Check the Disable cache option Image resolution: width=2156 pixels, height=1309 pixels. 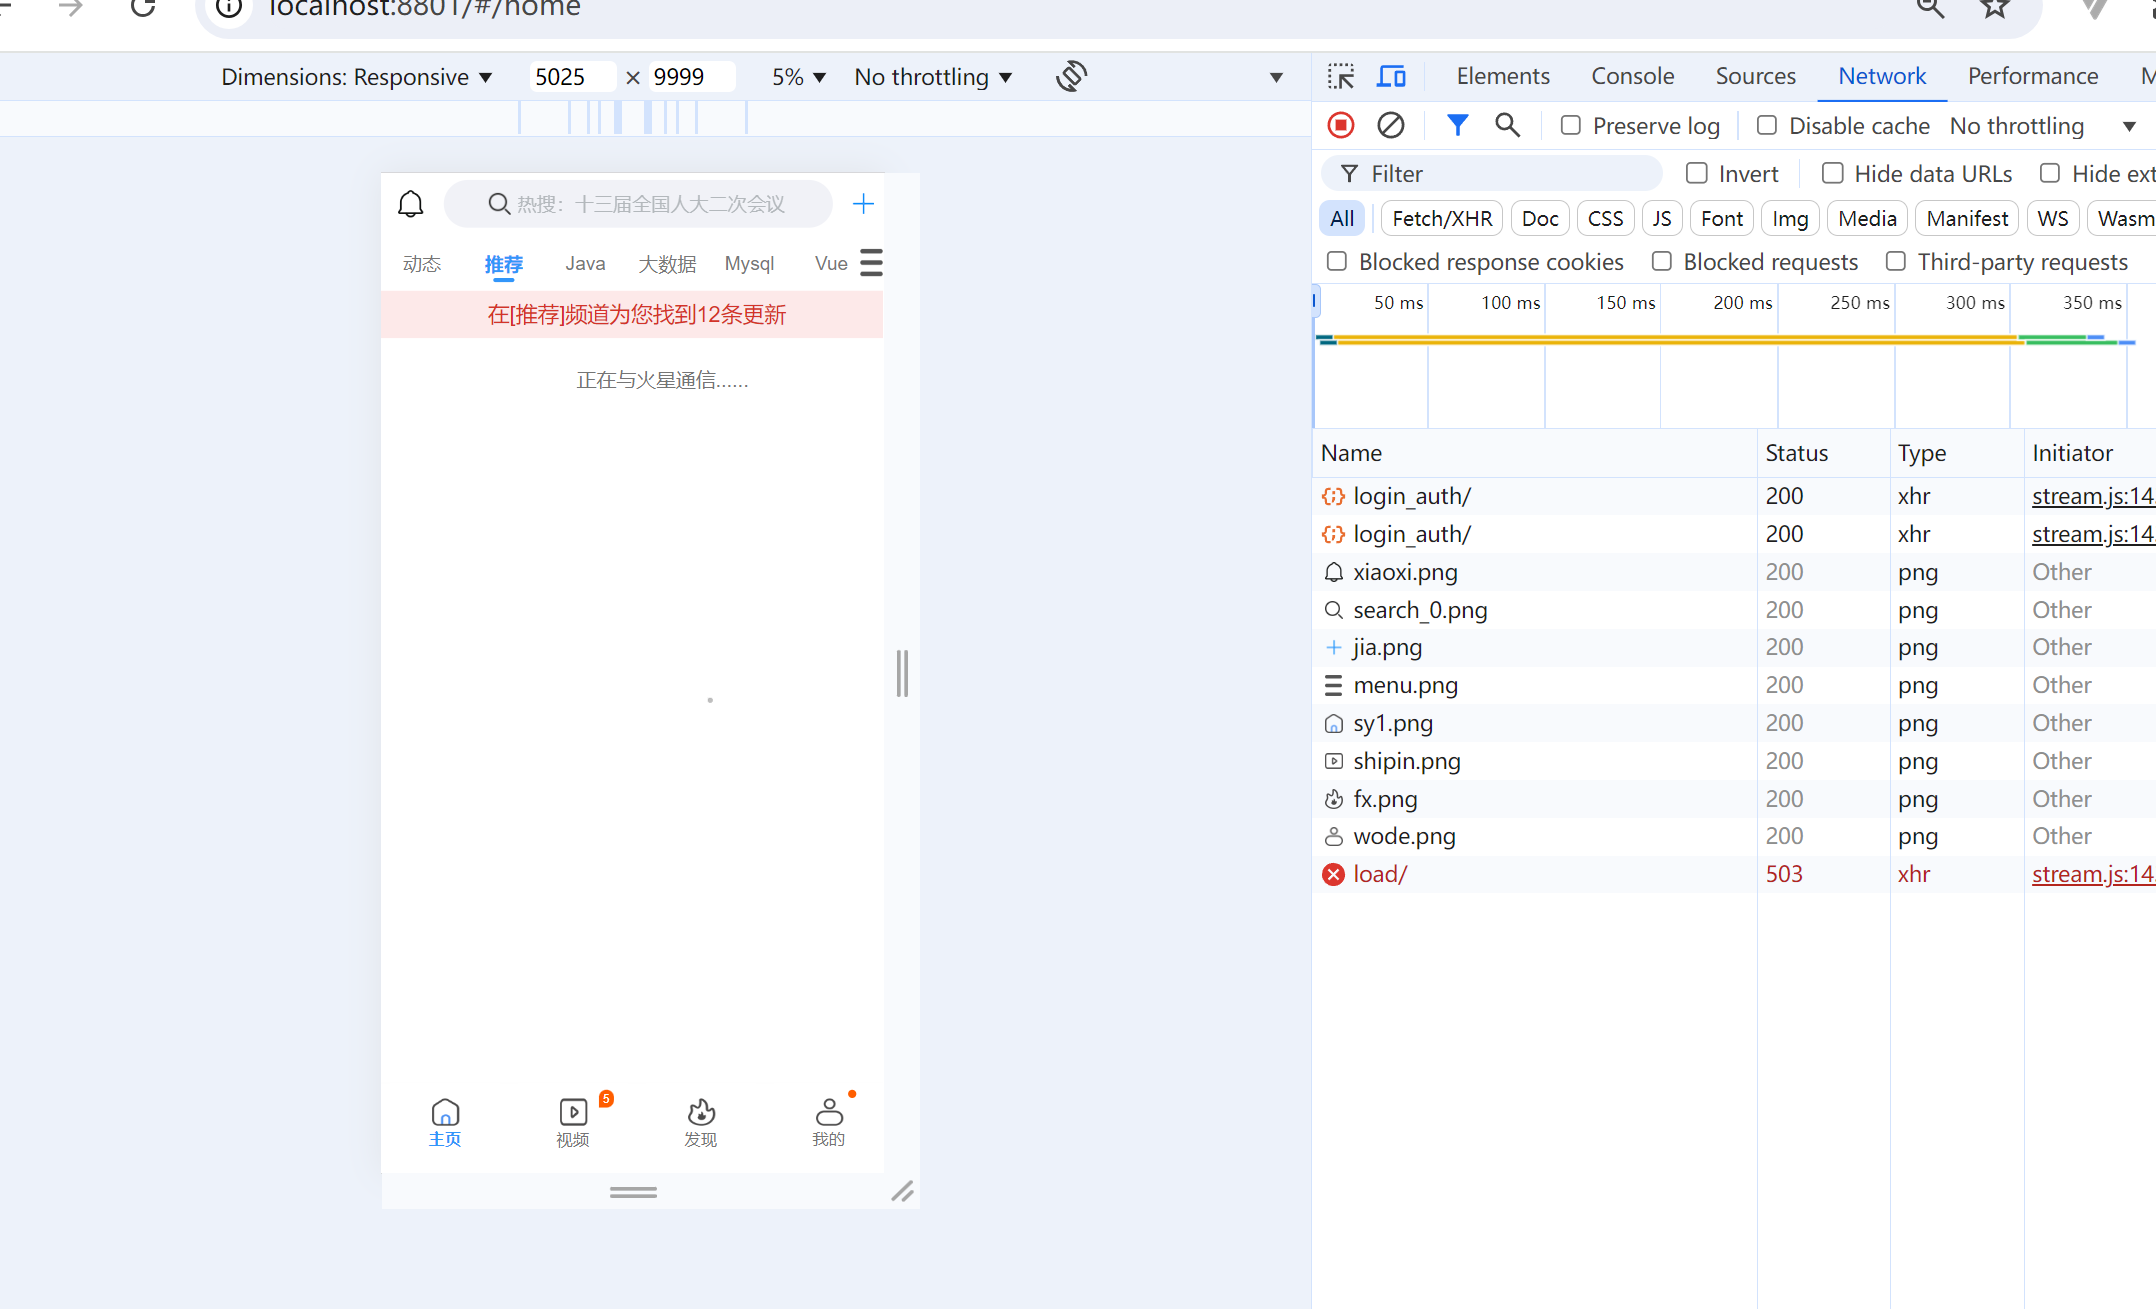[1766, 125]
